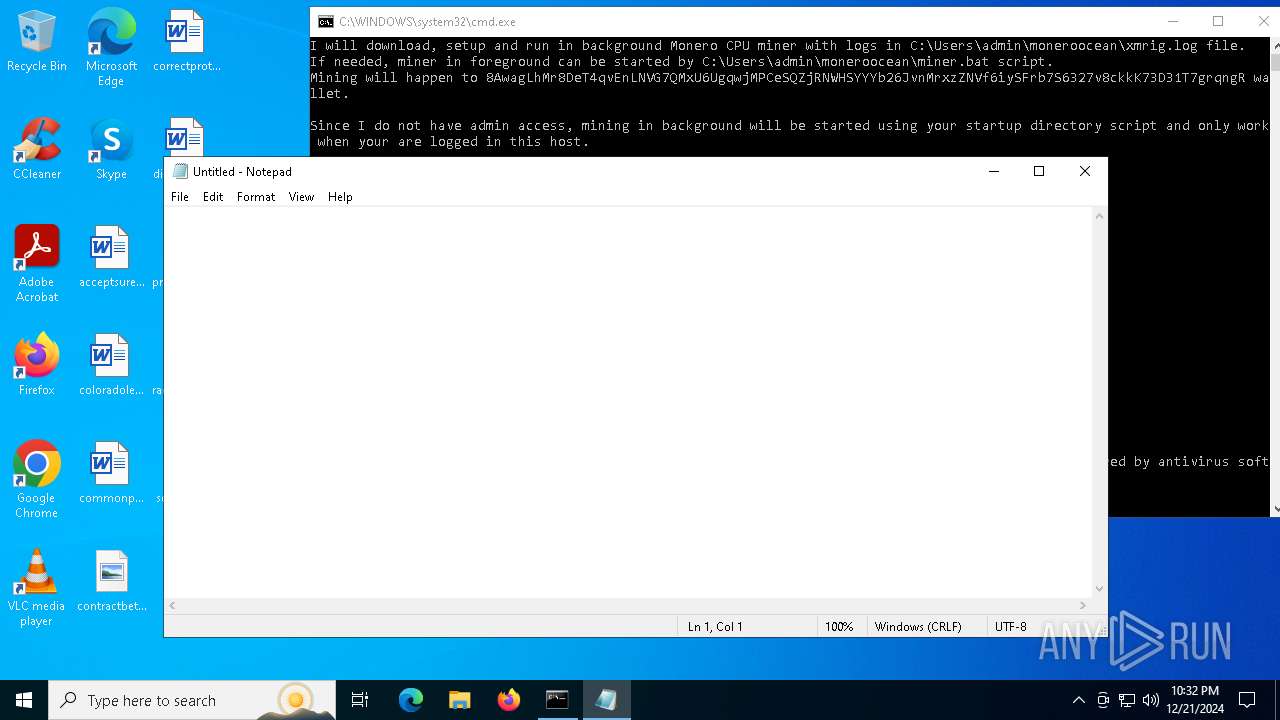Click the Windows Start button
The height and width of the screenshot is (720, 1280).
tap(24, 700)
